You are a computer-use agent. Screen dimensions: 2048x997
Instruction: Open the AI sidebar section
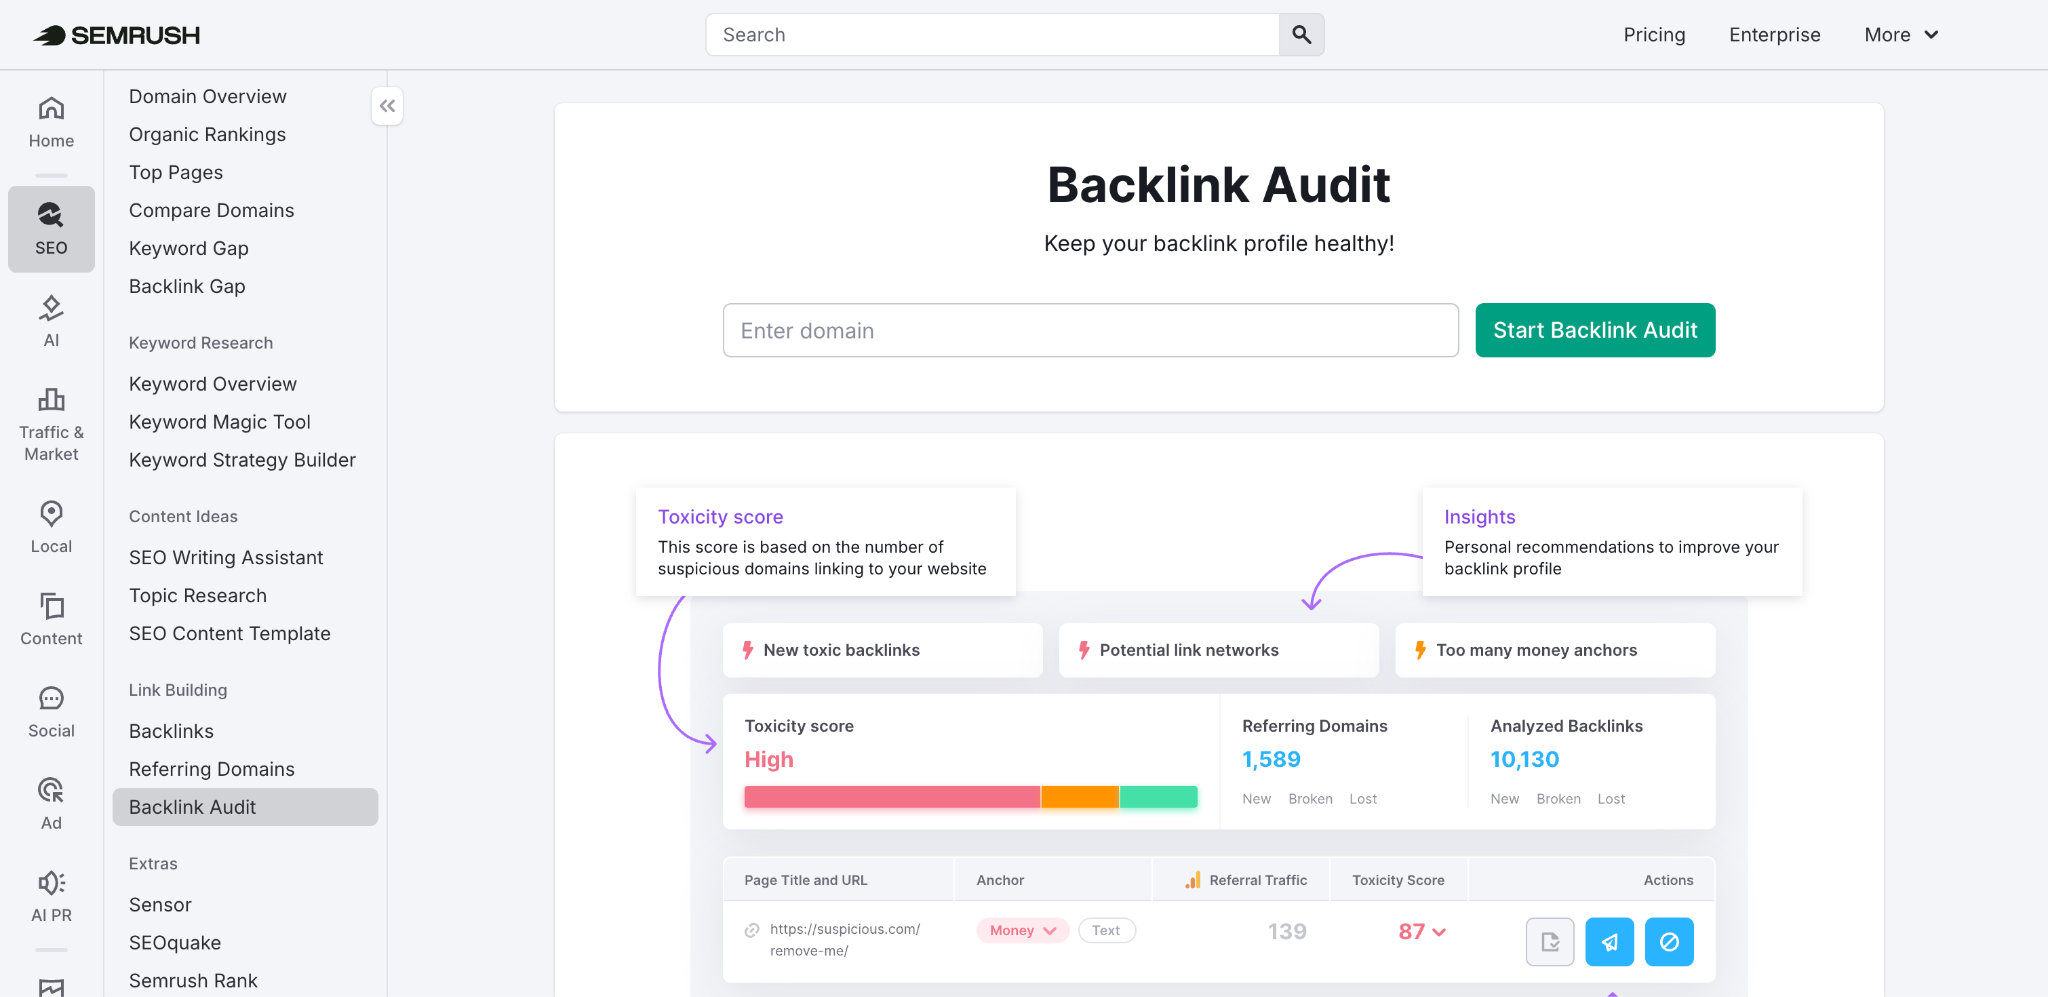click(x=51, y=321)
